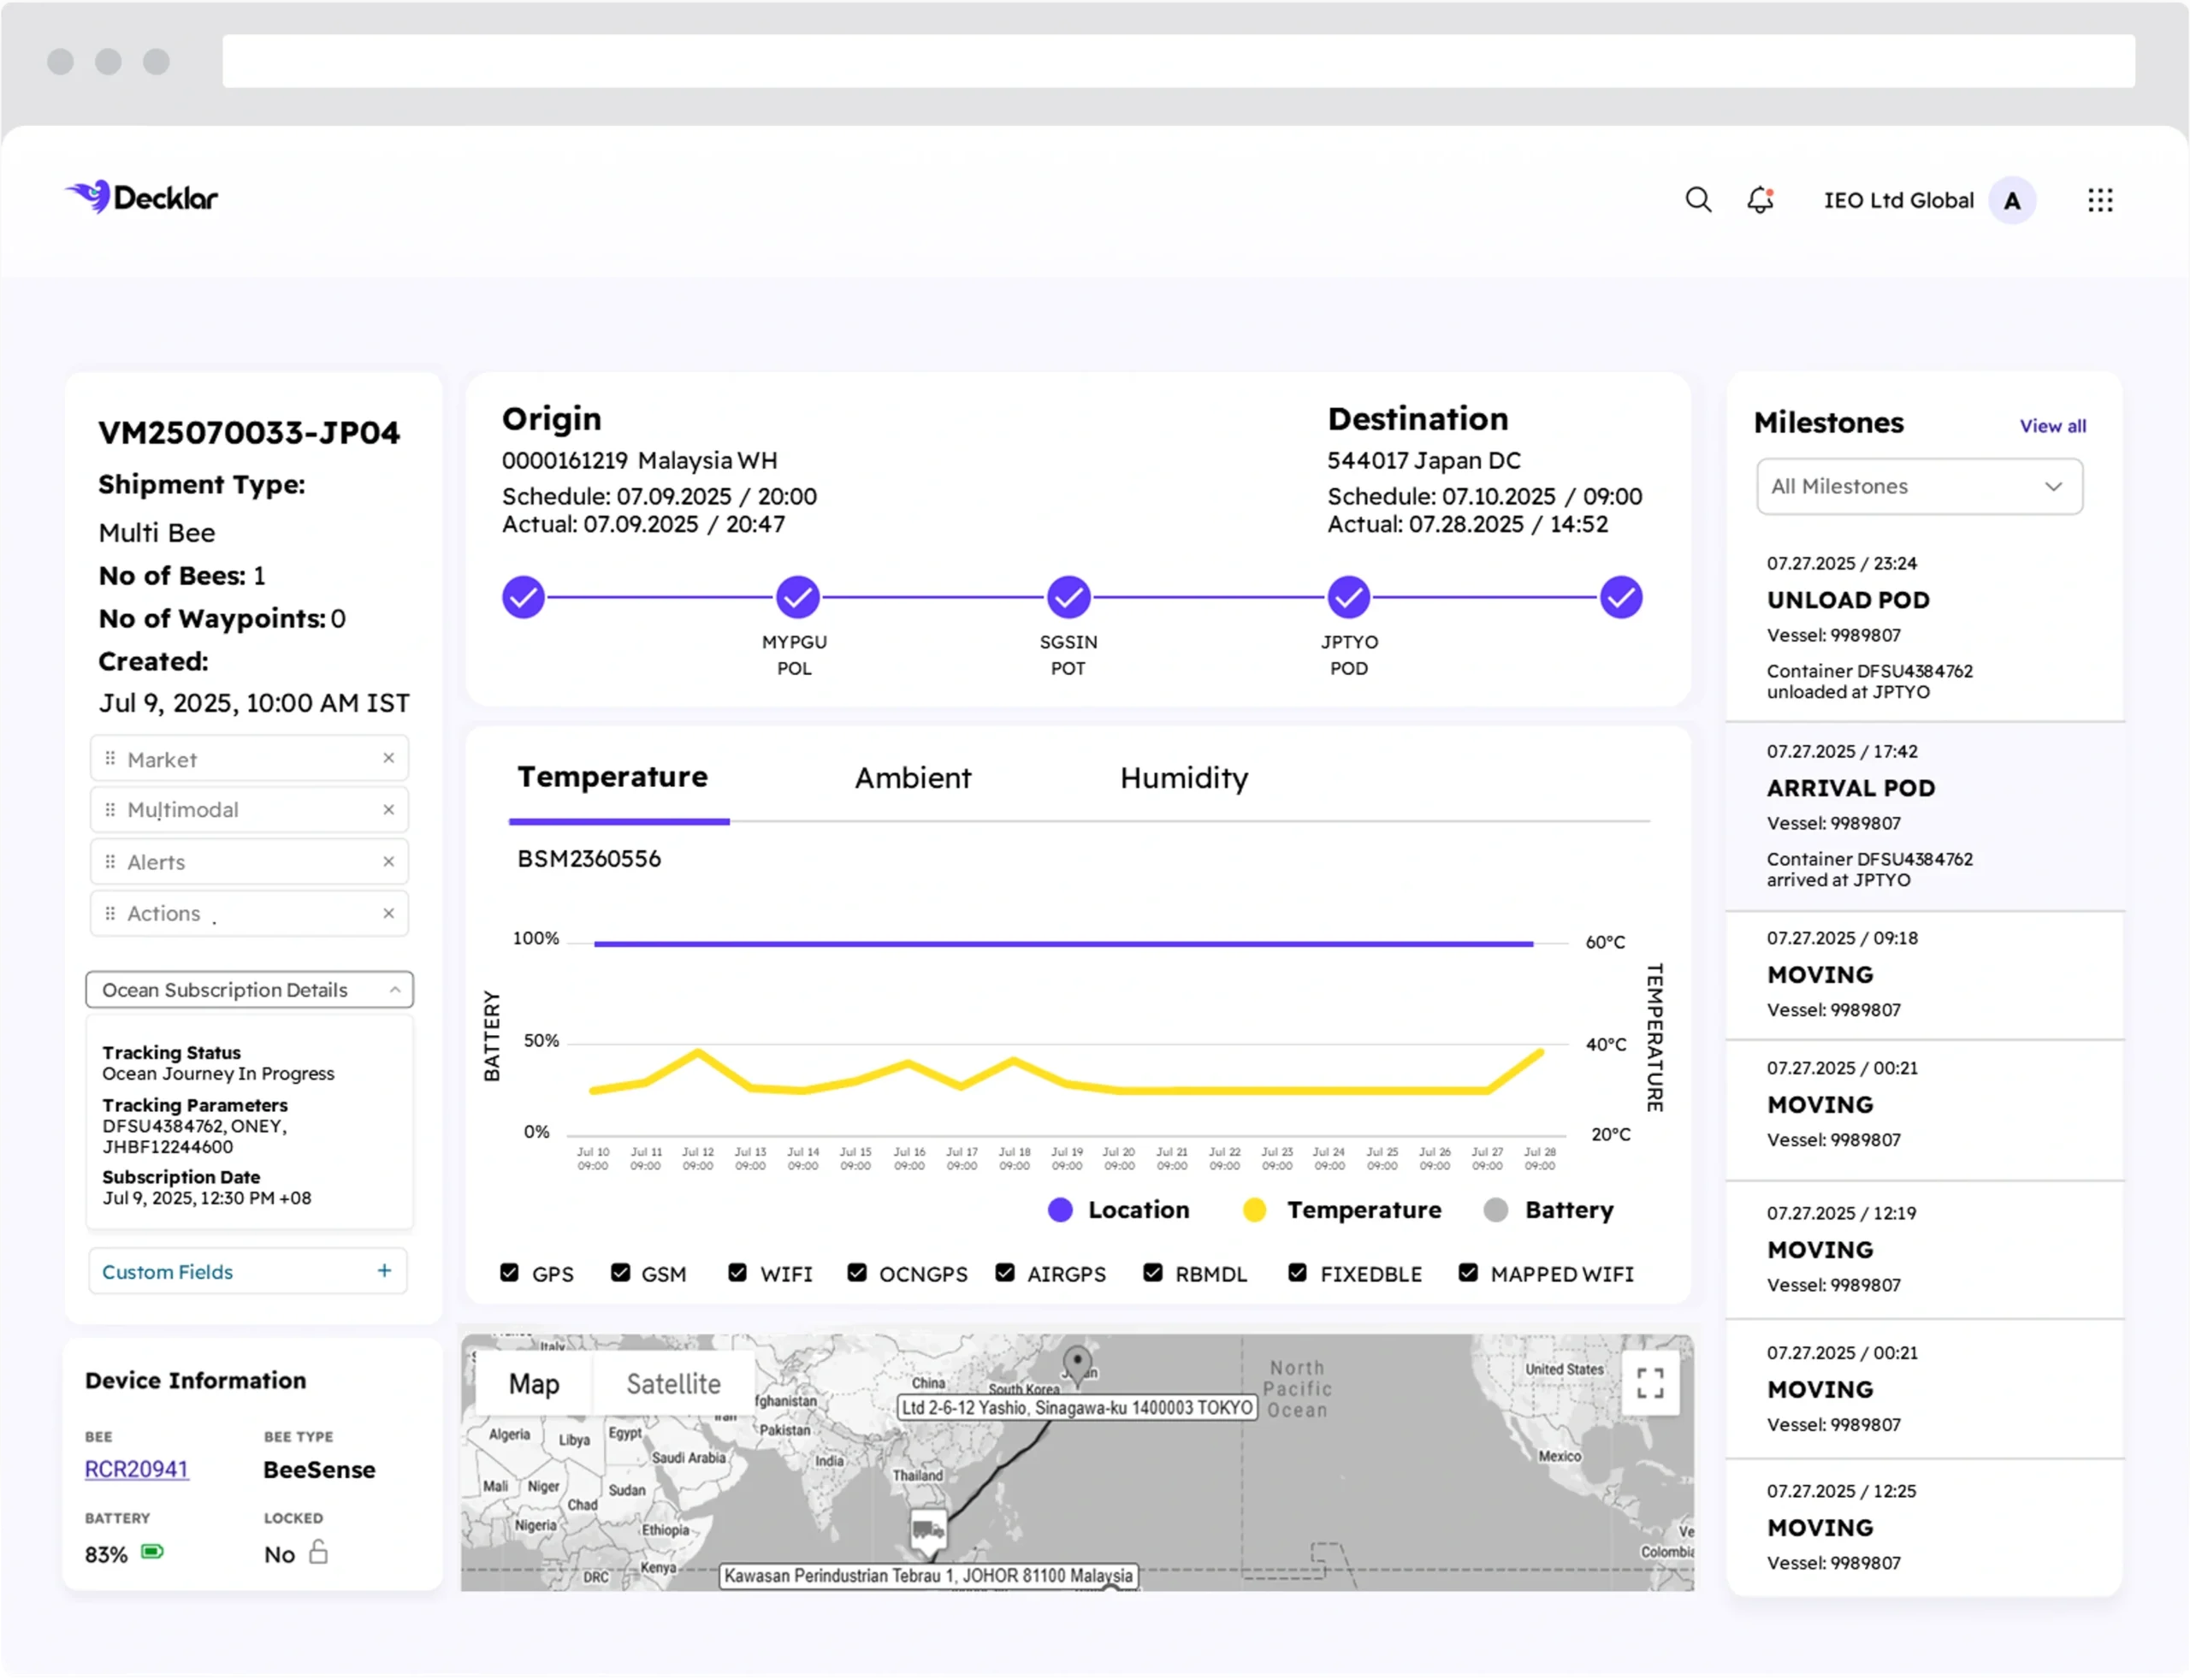Click View all milestones link

point(2052,426)
